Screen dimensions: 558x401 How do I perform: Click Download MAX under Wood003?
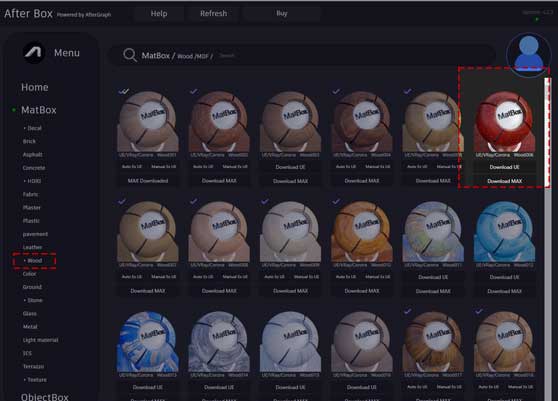pos(290,181)
